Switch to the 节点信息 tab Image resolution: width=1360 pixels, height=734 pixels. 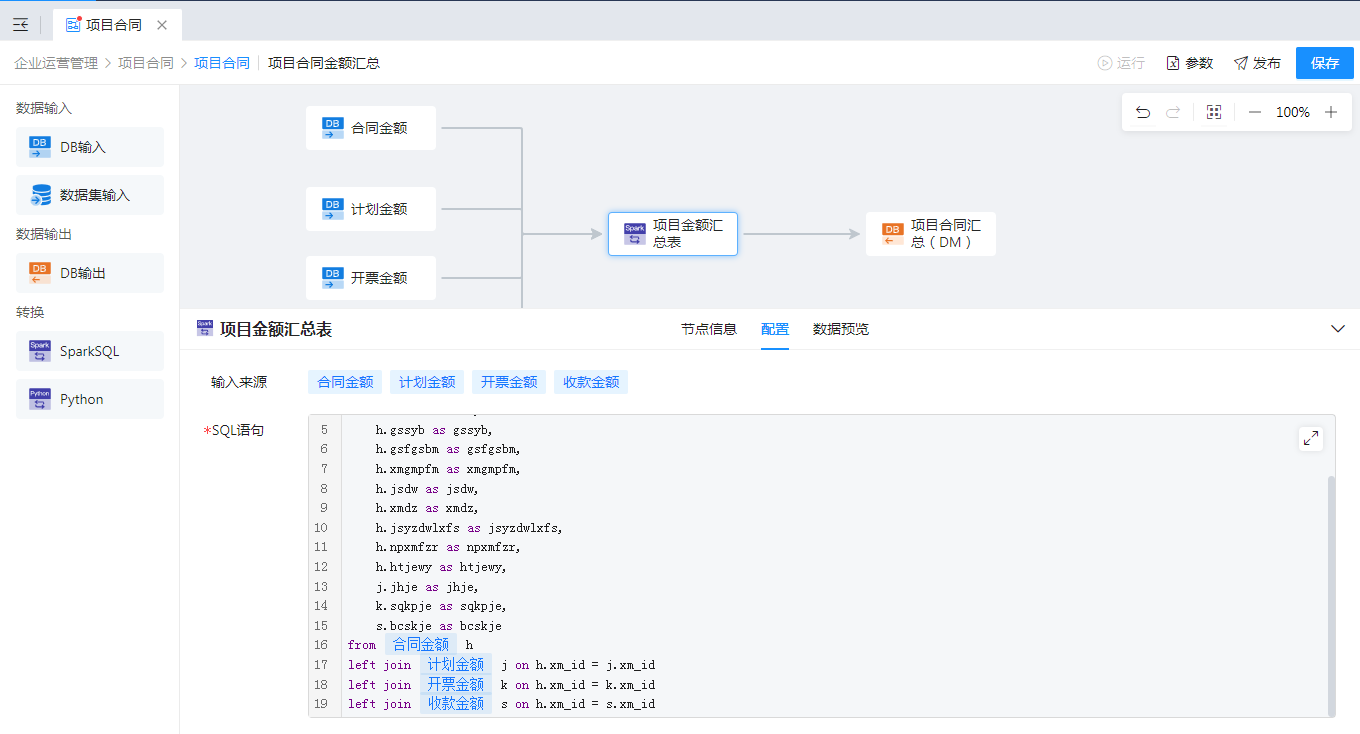(x=709, y=329)
